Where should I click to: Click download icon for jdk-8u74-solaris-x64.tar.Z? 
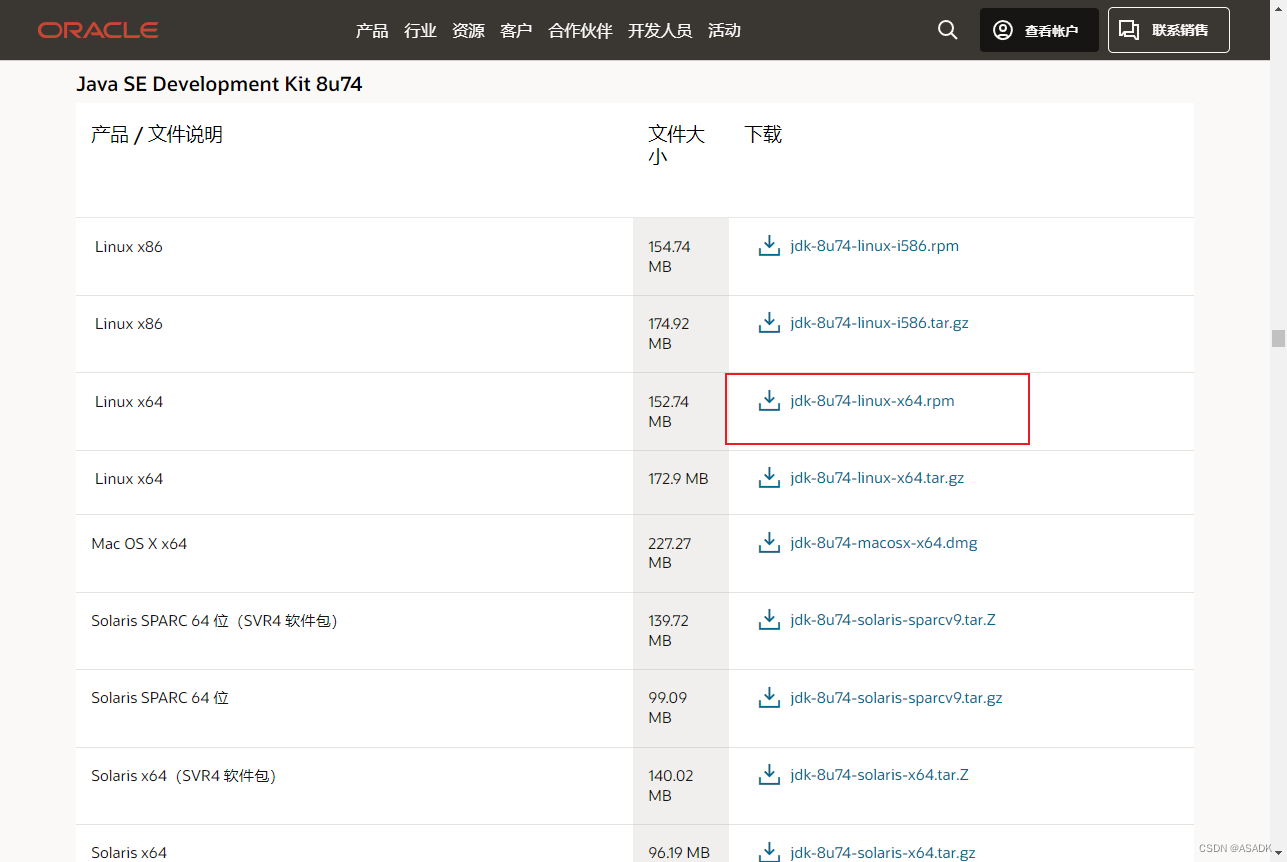pyautogui.click(x=769, y=775)
